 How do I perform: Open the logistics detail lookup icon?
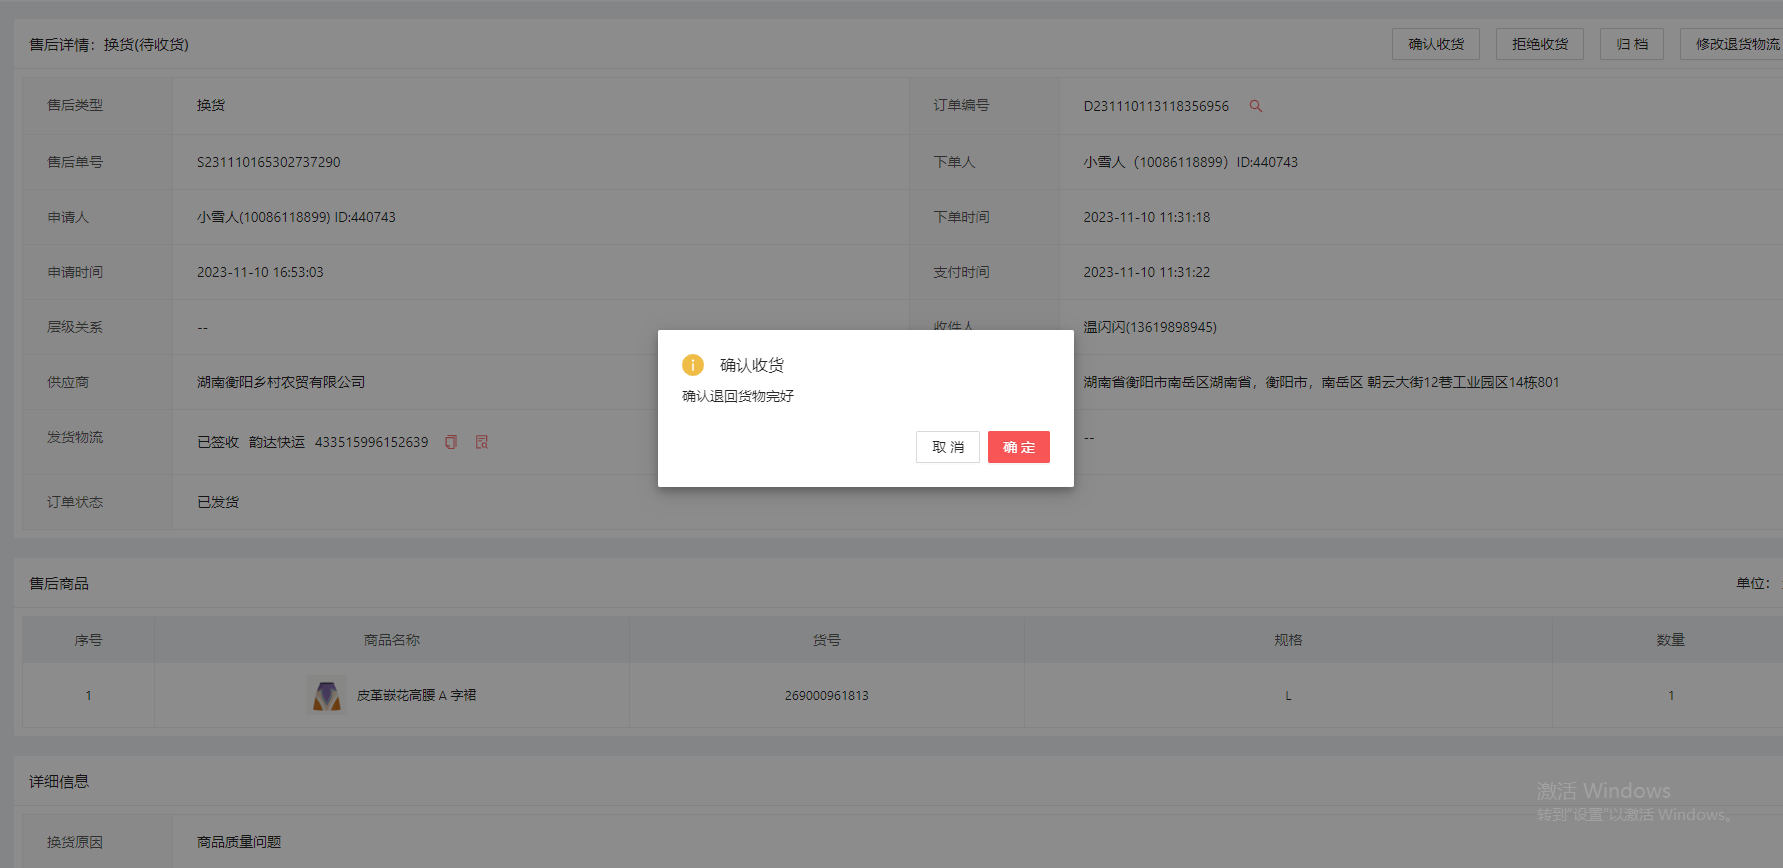point(482,442)
